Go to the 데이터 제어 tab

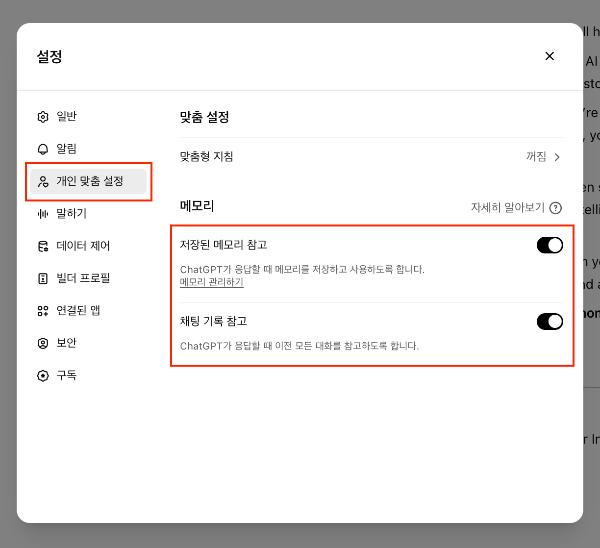click(88, 246)
